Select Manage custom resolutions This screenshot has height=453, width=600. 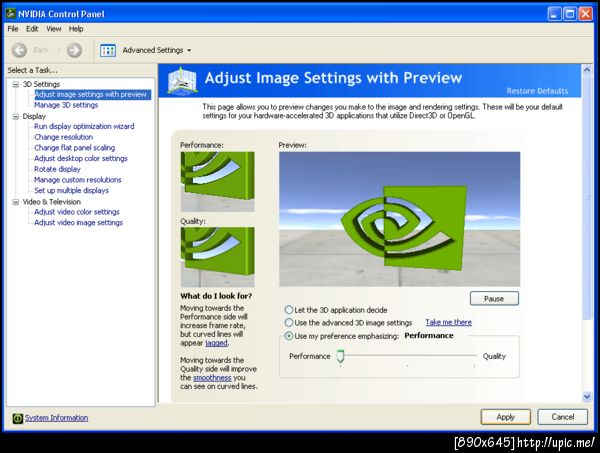[x=78, y=180]
